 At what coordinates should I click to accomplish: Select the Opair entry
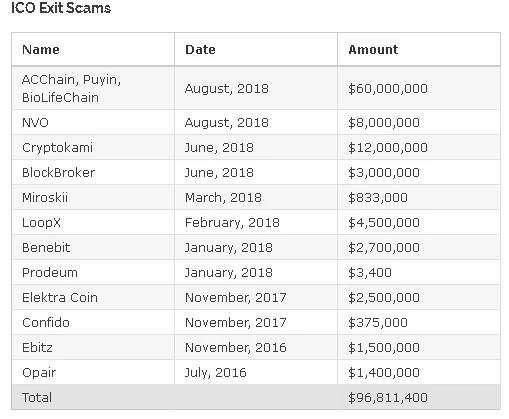pyautogui.click(x=39, y=373)
